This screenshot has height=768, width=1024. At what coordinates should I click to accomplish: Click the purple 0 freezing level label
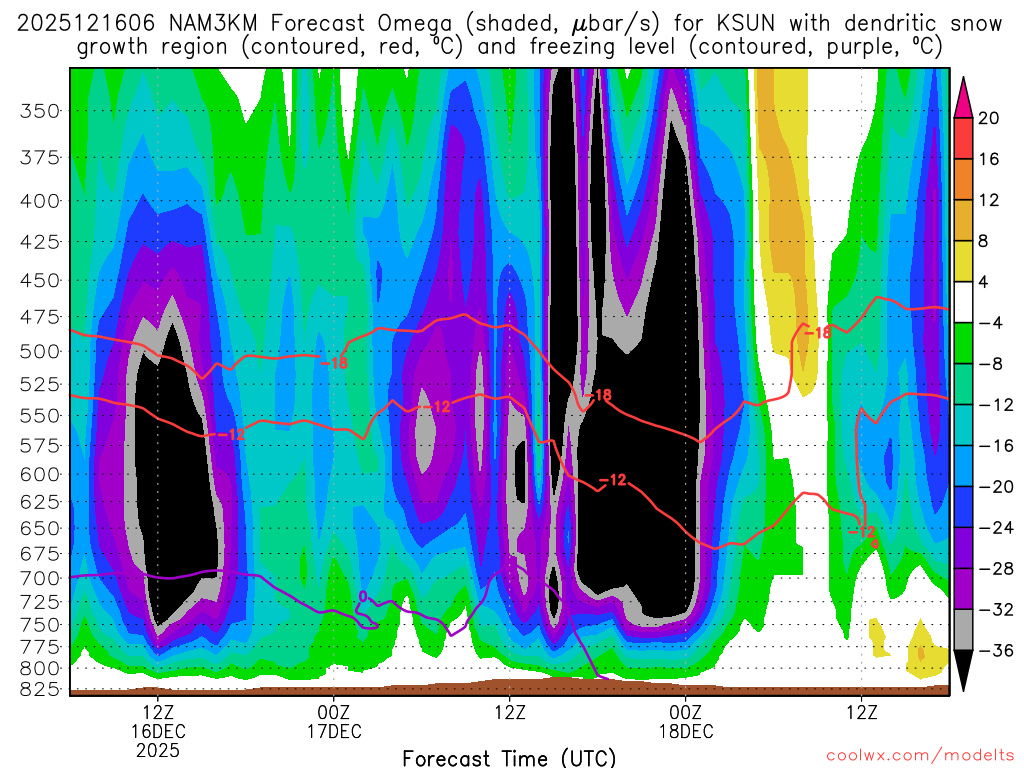[x=363, y=596]
